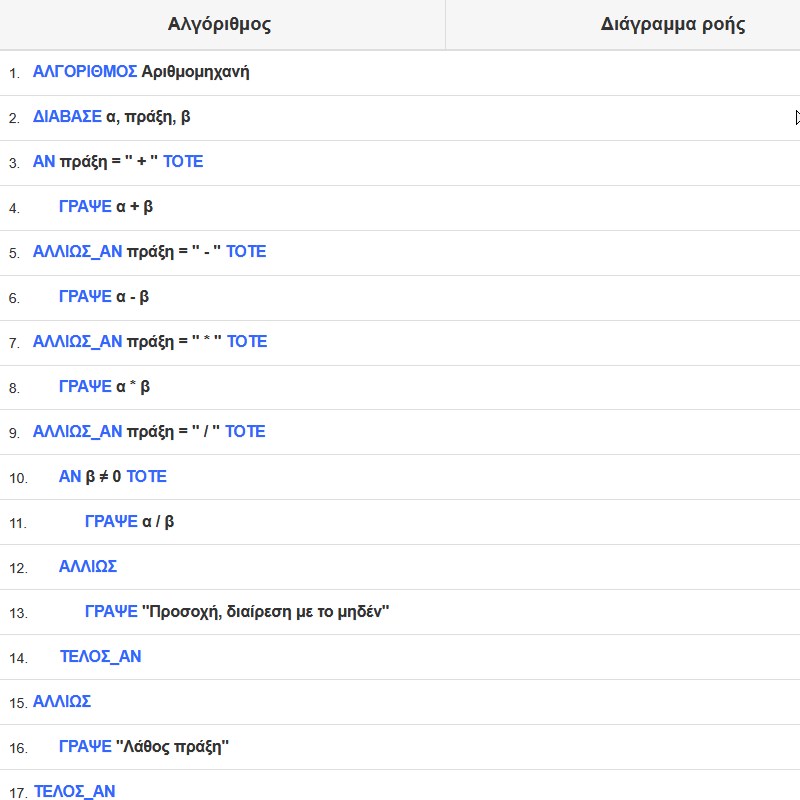Click line 13 ΓΡΑΨΕ "Προσοχή, διαίρεση με το μηδέν"
The height and width of the screenshot is (800, 800).
point(237,611)
